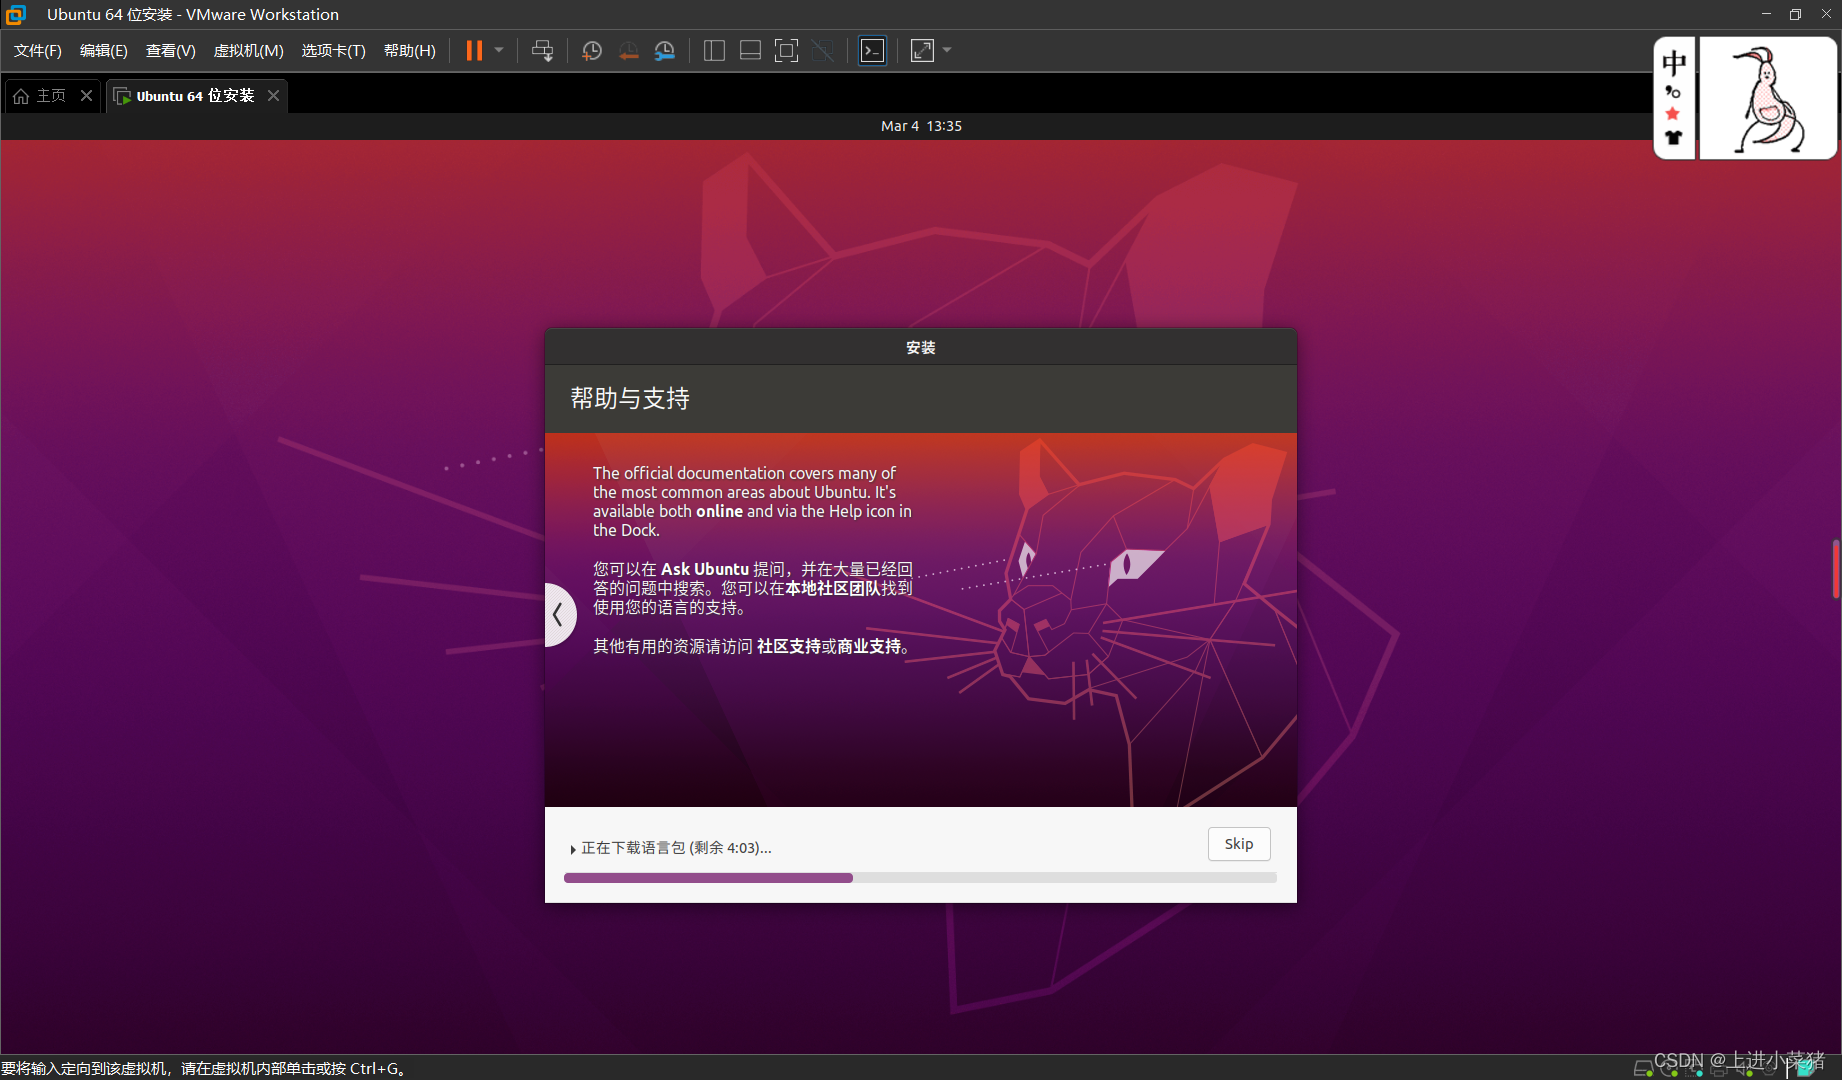Select the Ubuntu 64 位安装 tab
1842x1080 pixels.
[x=196, y=96]
